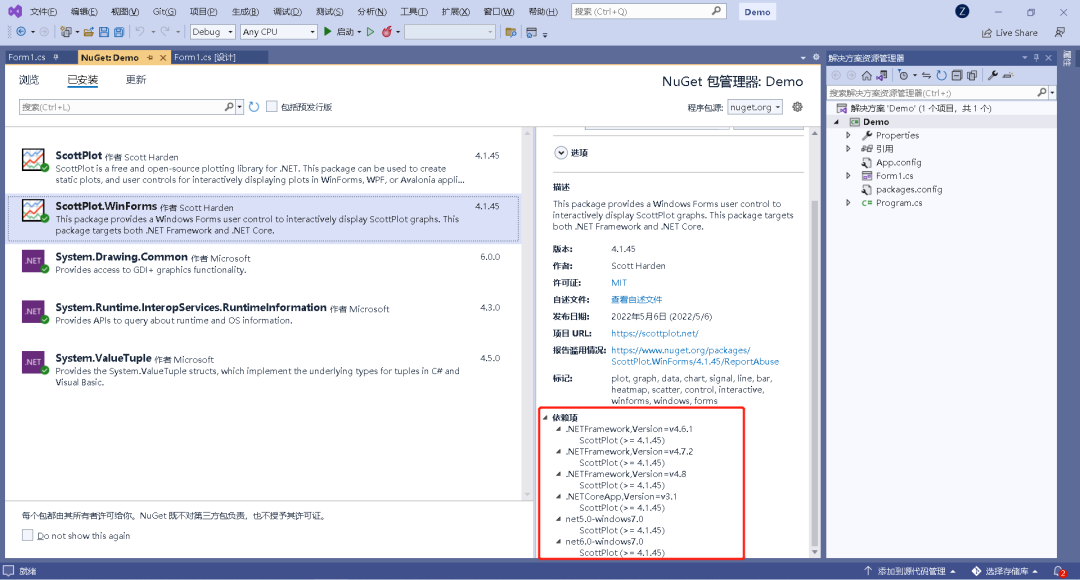Check the 'Do not show this again' checkbox
This screenshot has width=1080, height=580.
(27, 536)
